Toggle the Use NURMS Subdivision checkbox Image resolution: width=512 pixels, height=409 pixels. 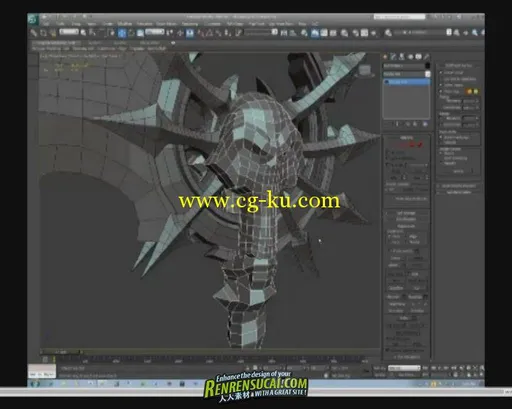(441, 79)
